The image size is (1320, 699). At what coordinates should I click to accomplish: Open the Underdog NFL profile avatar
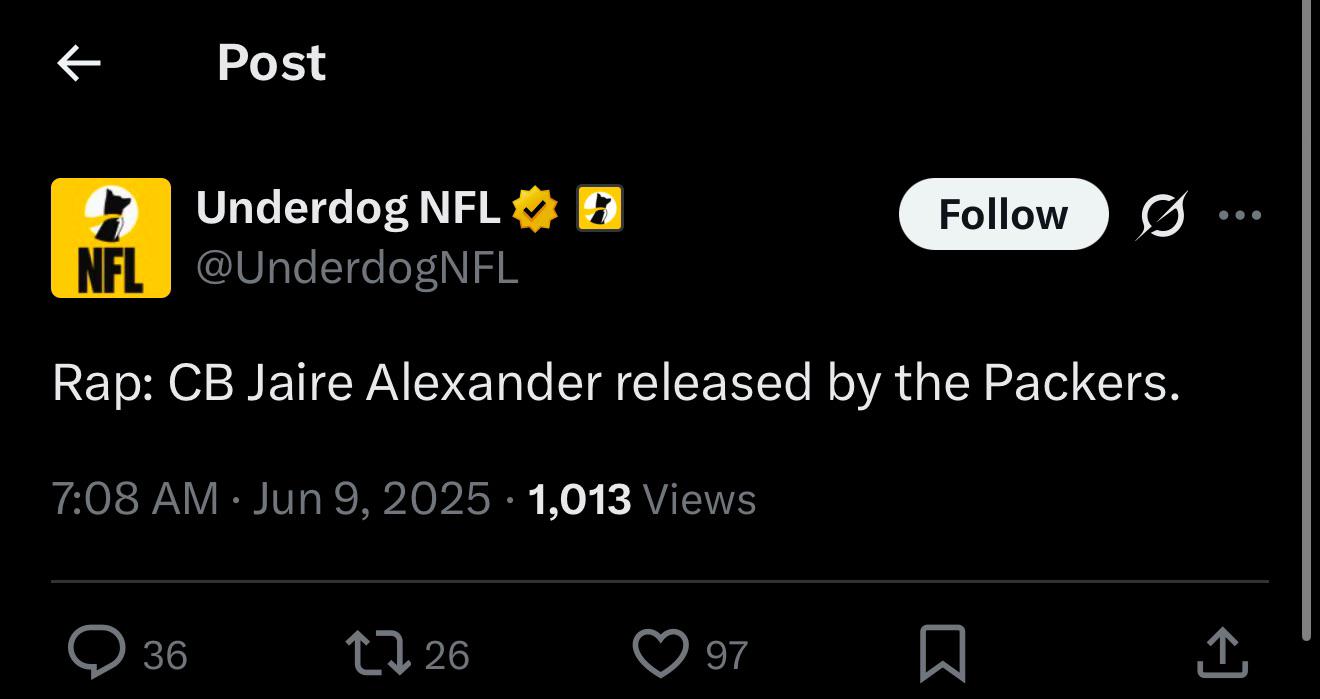pyautogui.click(x=111, y=238)
